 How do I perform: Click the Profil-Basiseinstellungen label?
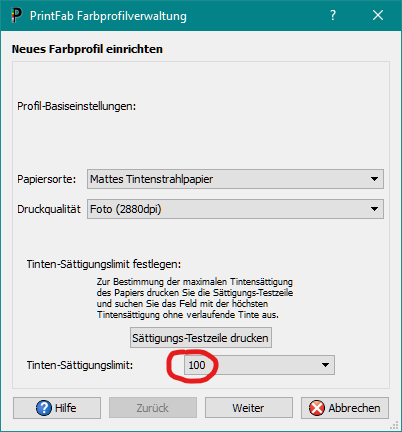coord(77,106)
